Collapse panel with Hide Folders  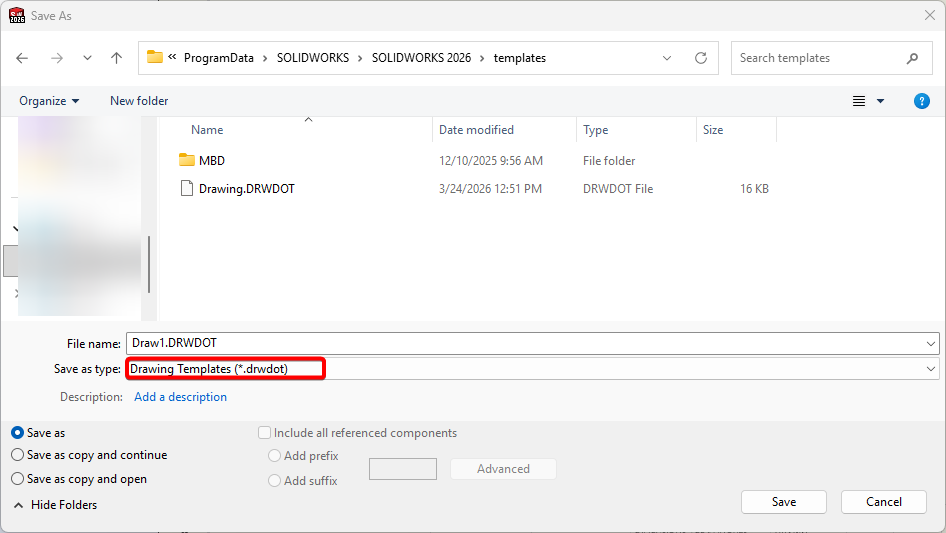click(x=55, y=505)
